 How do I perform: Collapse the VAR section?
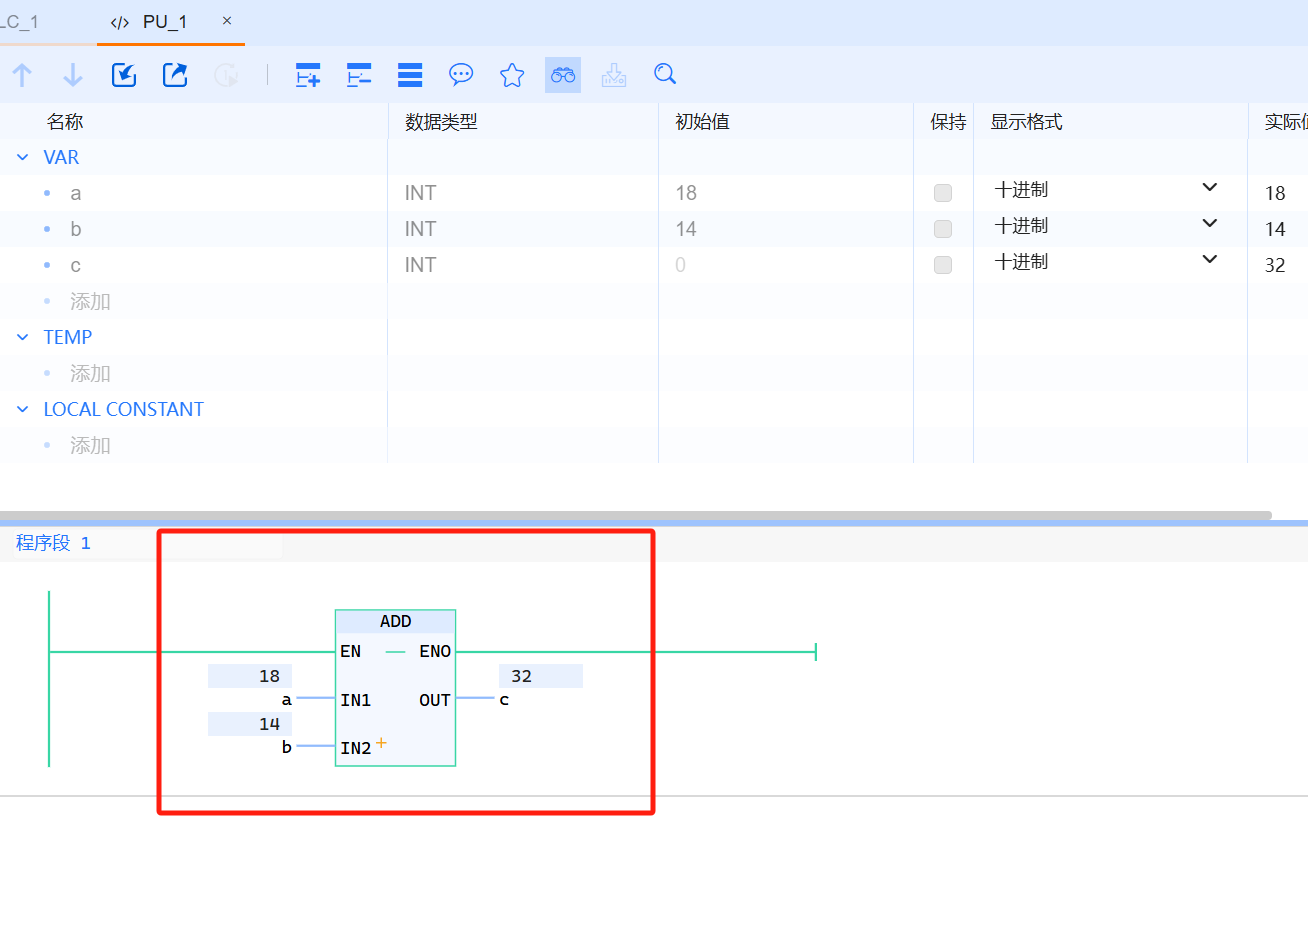click(23, 157)
